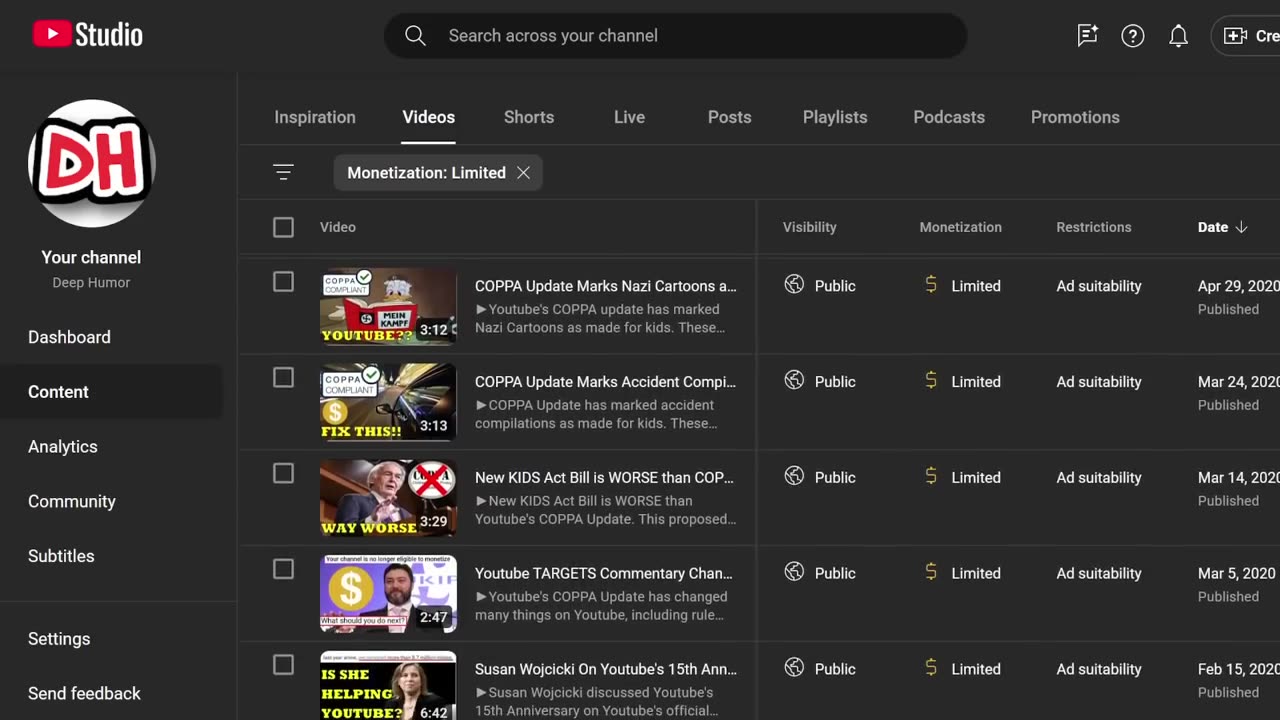Switch to the Playlists tab
The height and width of the screenshot is (720, 1280).
tap(835, 117)
